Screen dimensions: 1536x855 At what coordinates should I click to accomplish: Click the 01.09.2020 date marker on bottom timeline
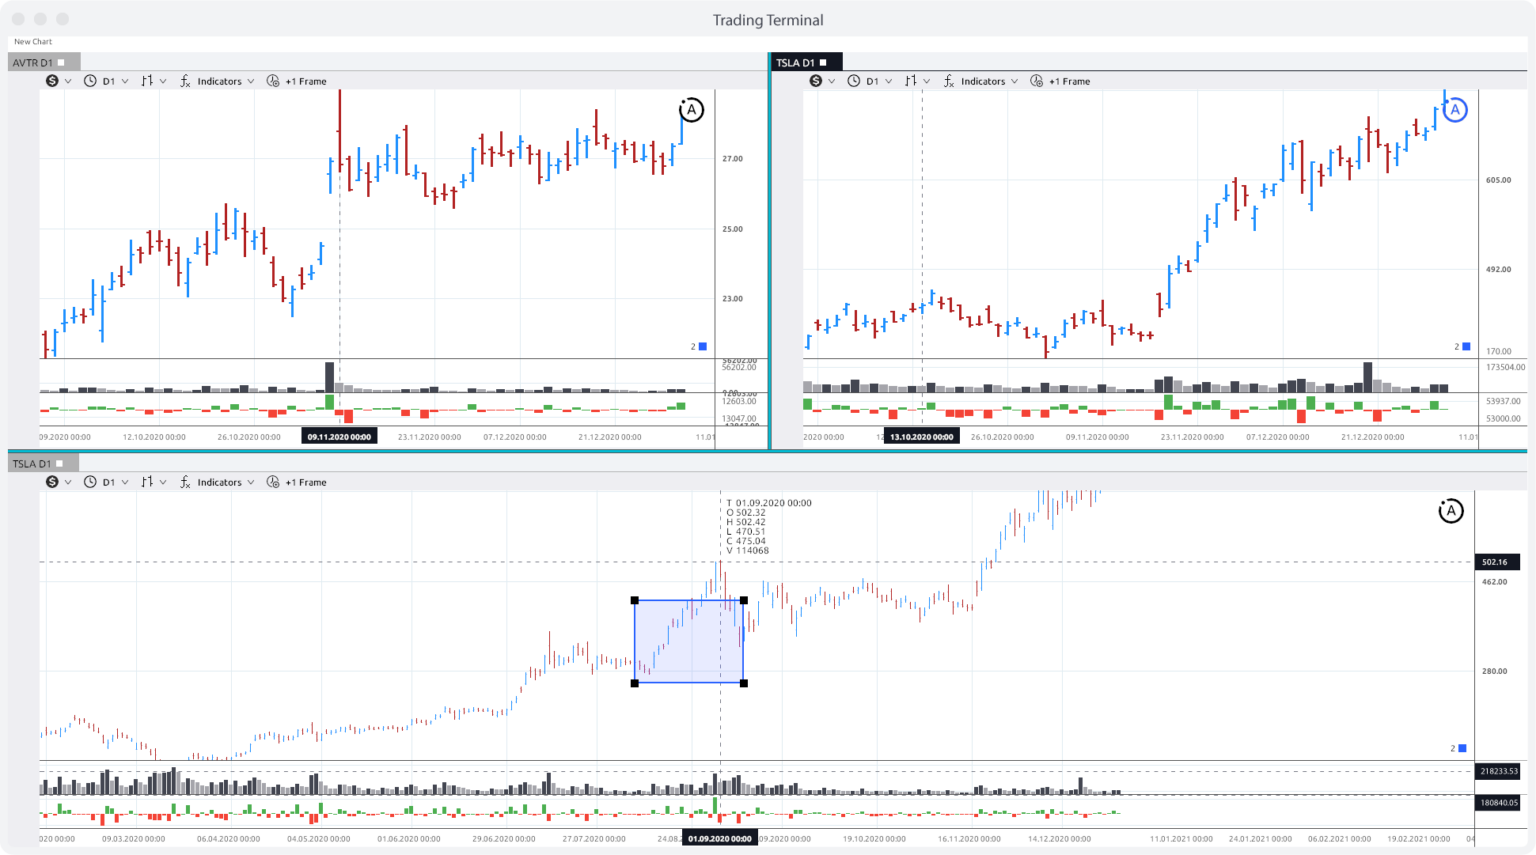pos(718,839)
